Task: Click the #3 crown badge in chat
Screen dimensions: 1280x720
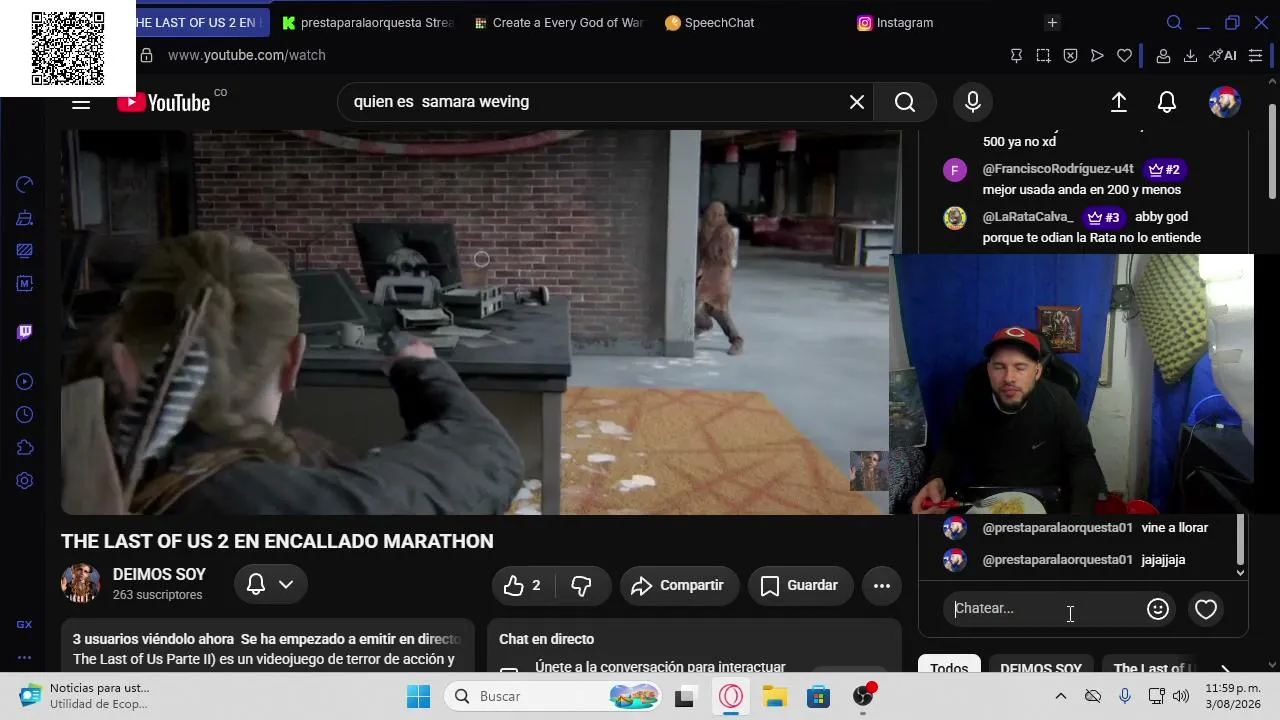Action: point(1104,217)
